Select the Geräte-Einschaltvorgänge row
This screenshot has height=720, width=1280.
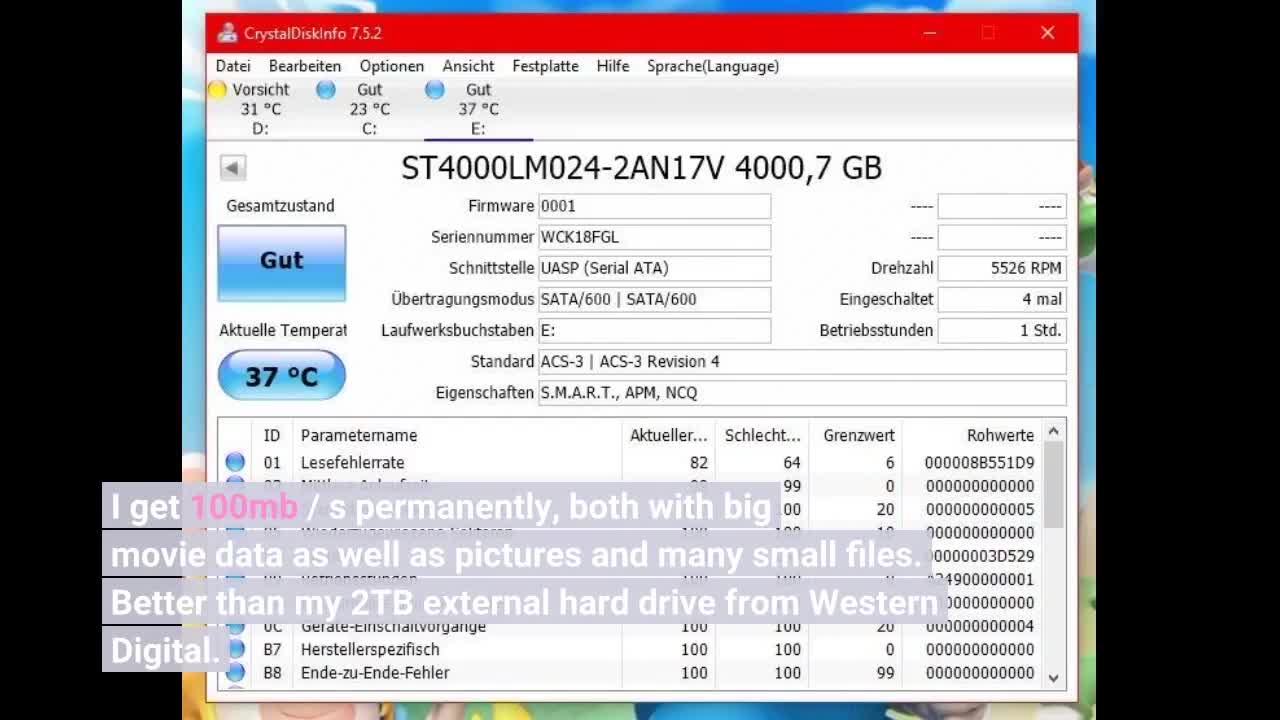630,626
